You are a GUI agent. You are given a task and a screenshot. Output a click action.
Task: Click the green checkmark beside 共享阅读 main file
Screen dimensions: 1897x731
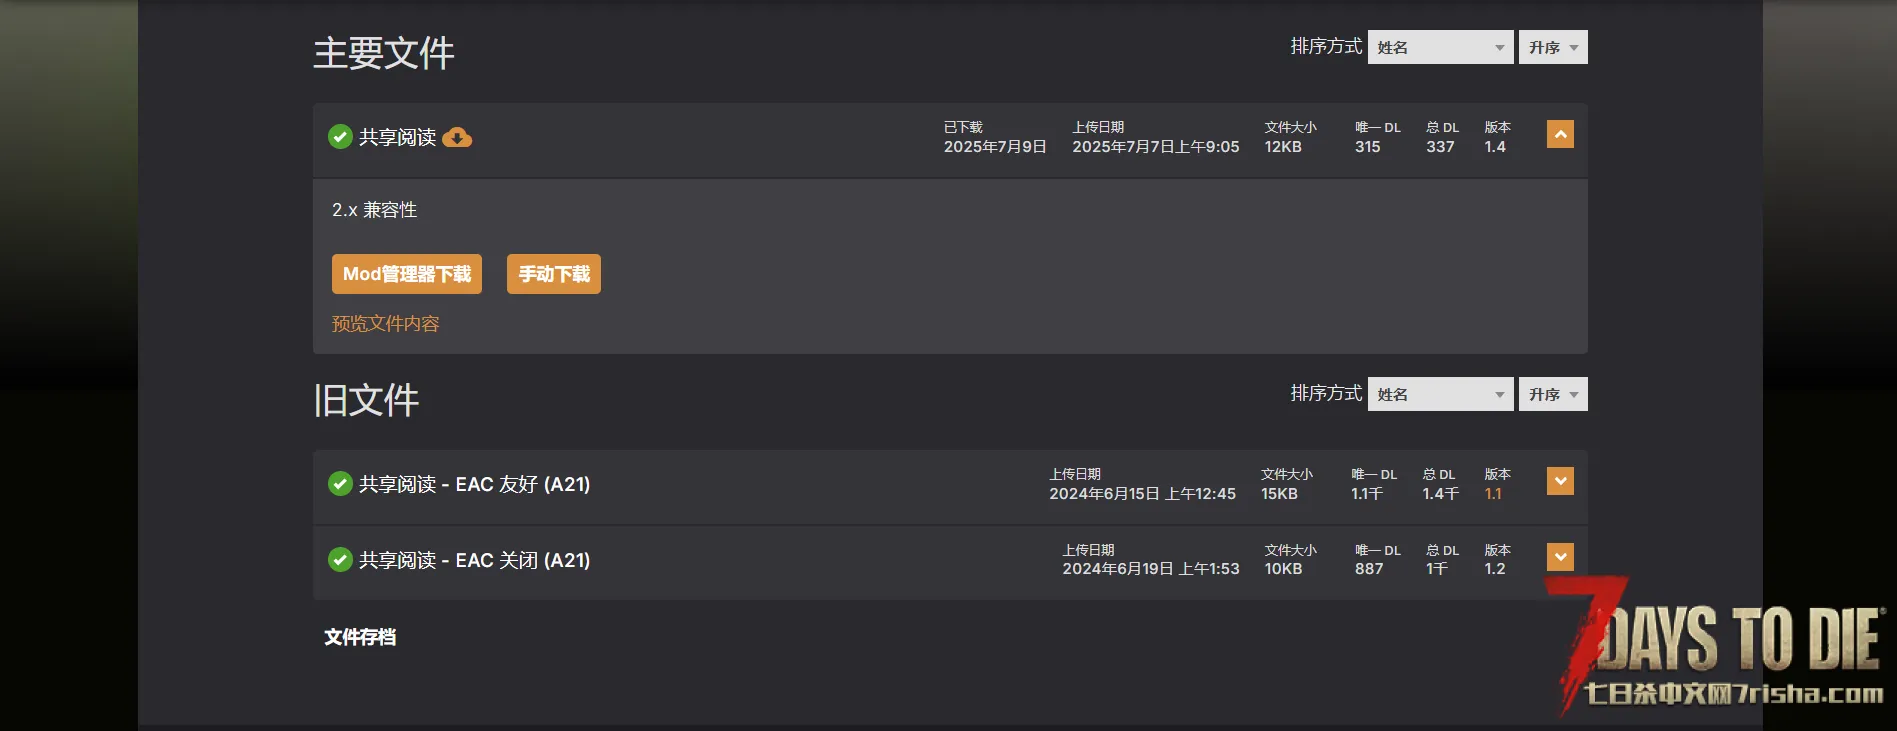[340, 136]
